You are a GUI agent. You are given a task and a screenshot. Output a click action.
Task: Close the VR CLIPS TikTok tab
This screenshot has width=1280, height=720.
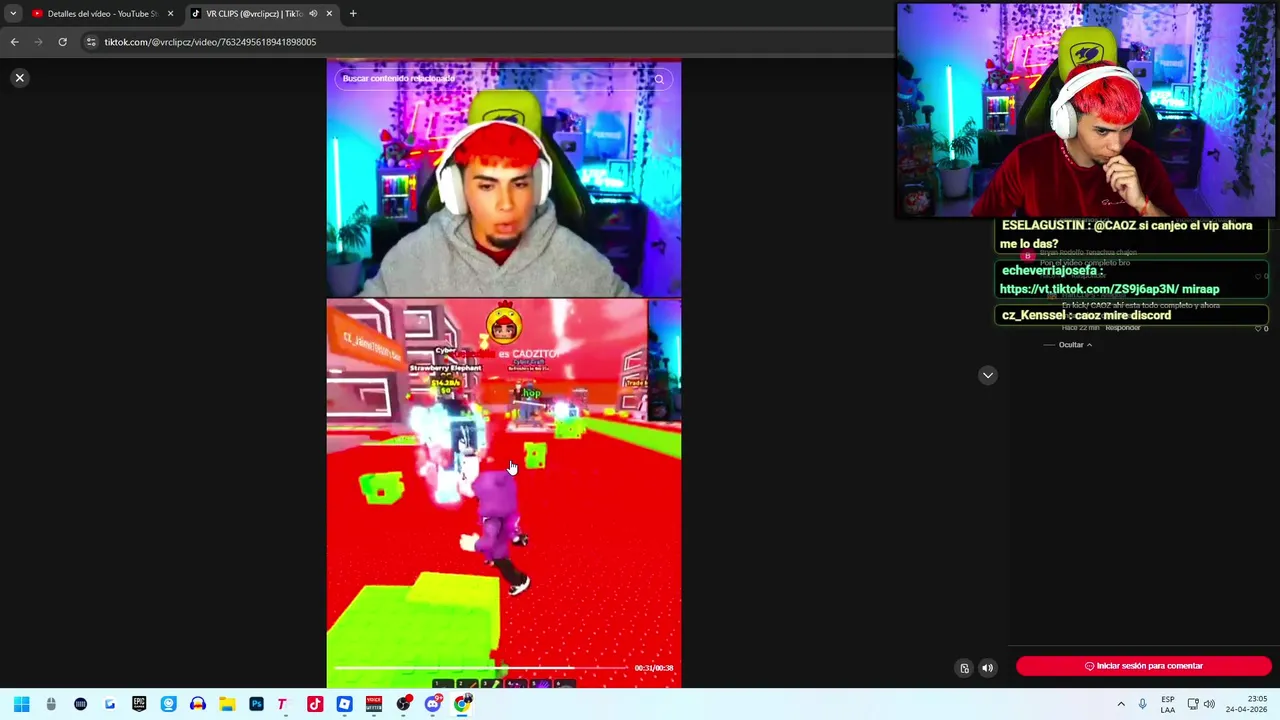pyautogui.click(x=329, y=14)
